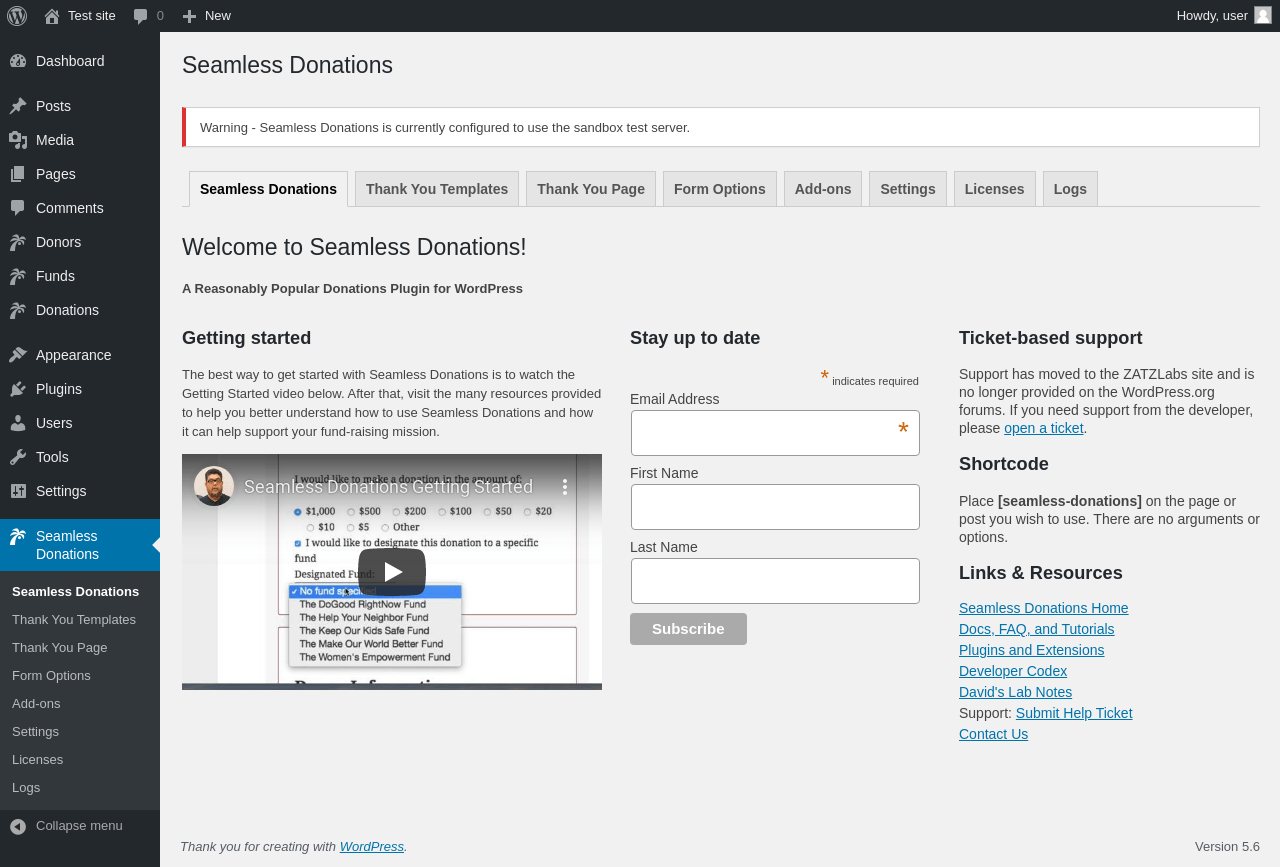Click the Donors palm tree icon
Screen dimensions: 1280x867
point(18,242)
